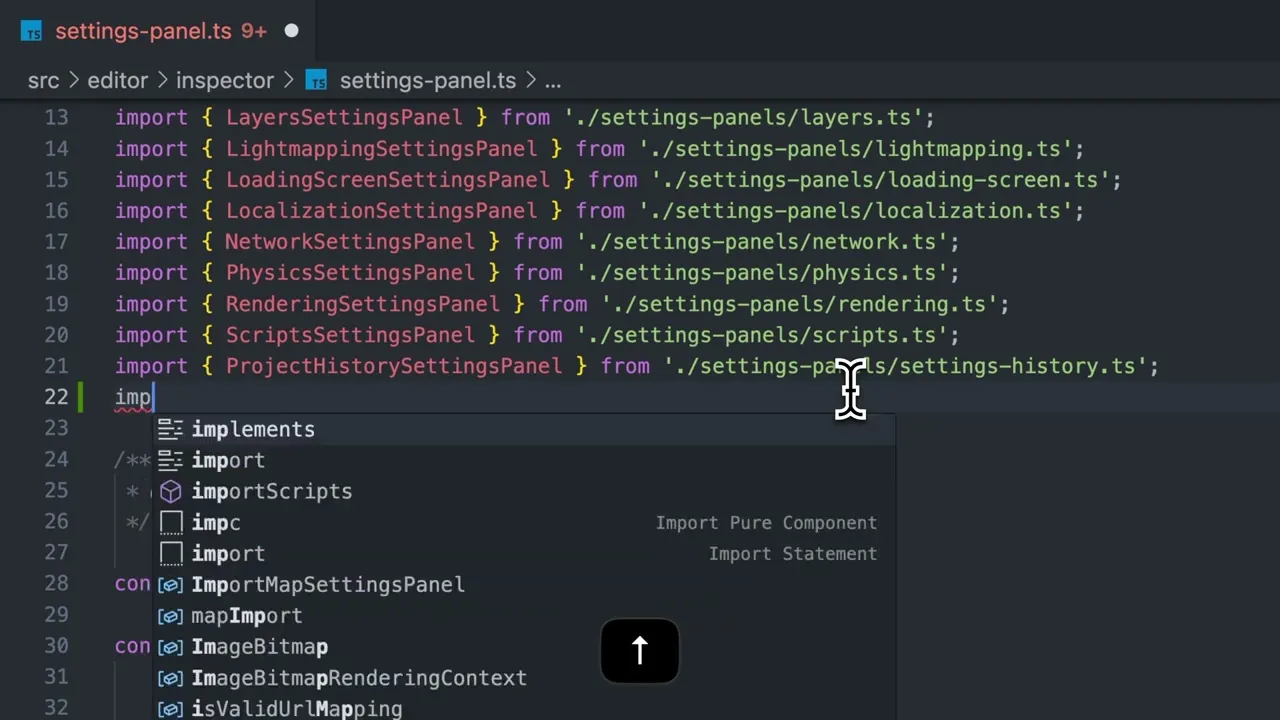This screenshot has width=1280, height=720.
Task: Choose the 'implements' keyword suggestion
Action: tap(524, 429)
